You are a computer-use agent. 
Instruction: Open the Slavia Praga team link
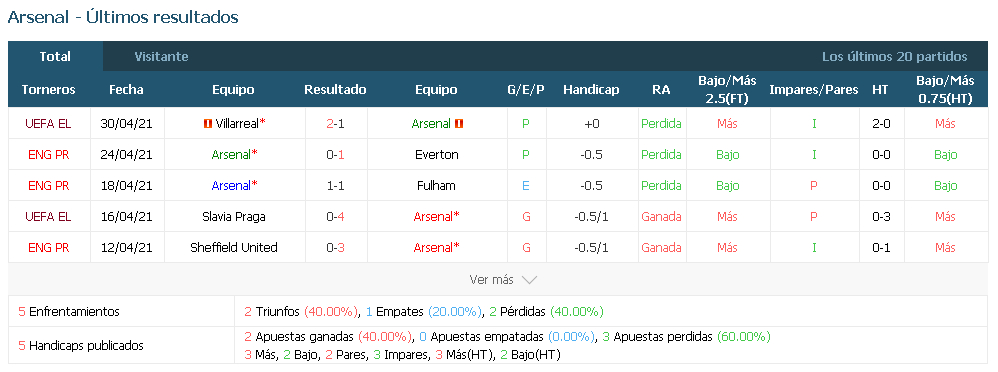click(x=232, y=217)
